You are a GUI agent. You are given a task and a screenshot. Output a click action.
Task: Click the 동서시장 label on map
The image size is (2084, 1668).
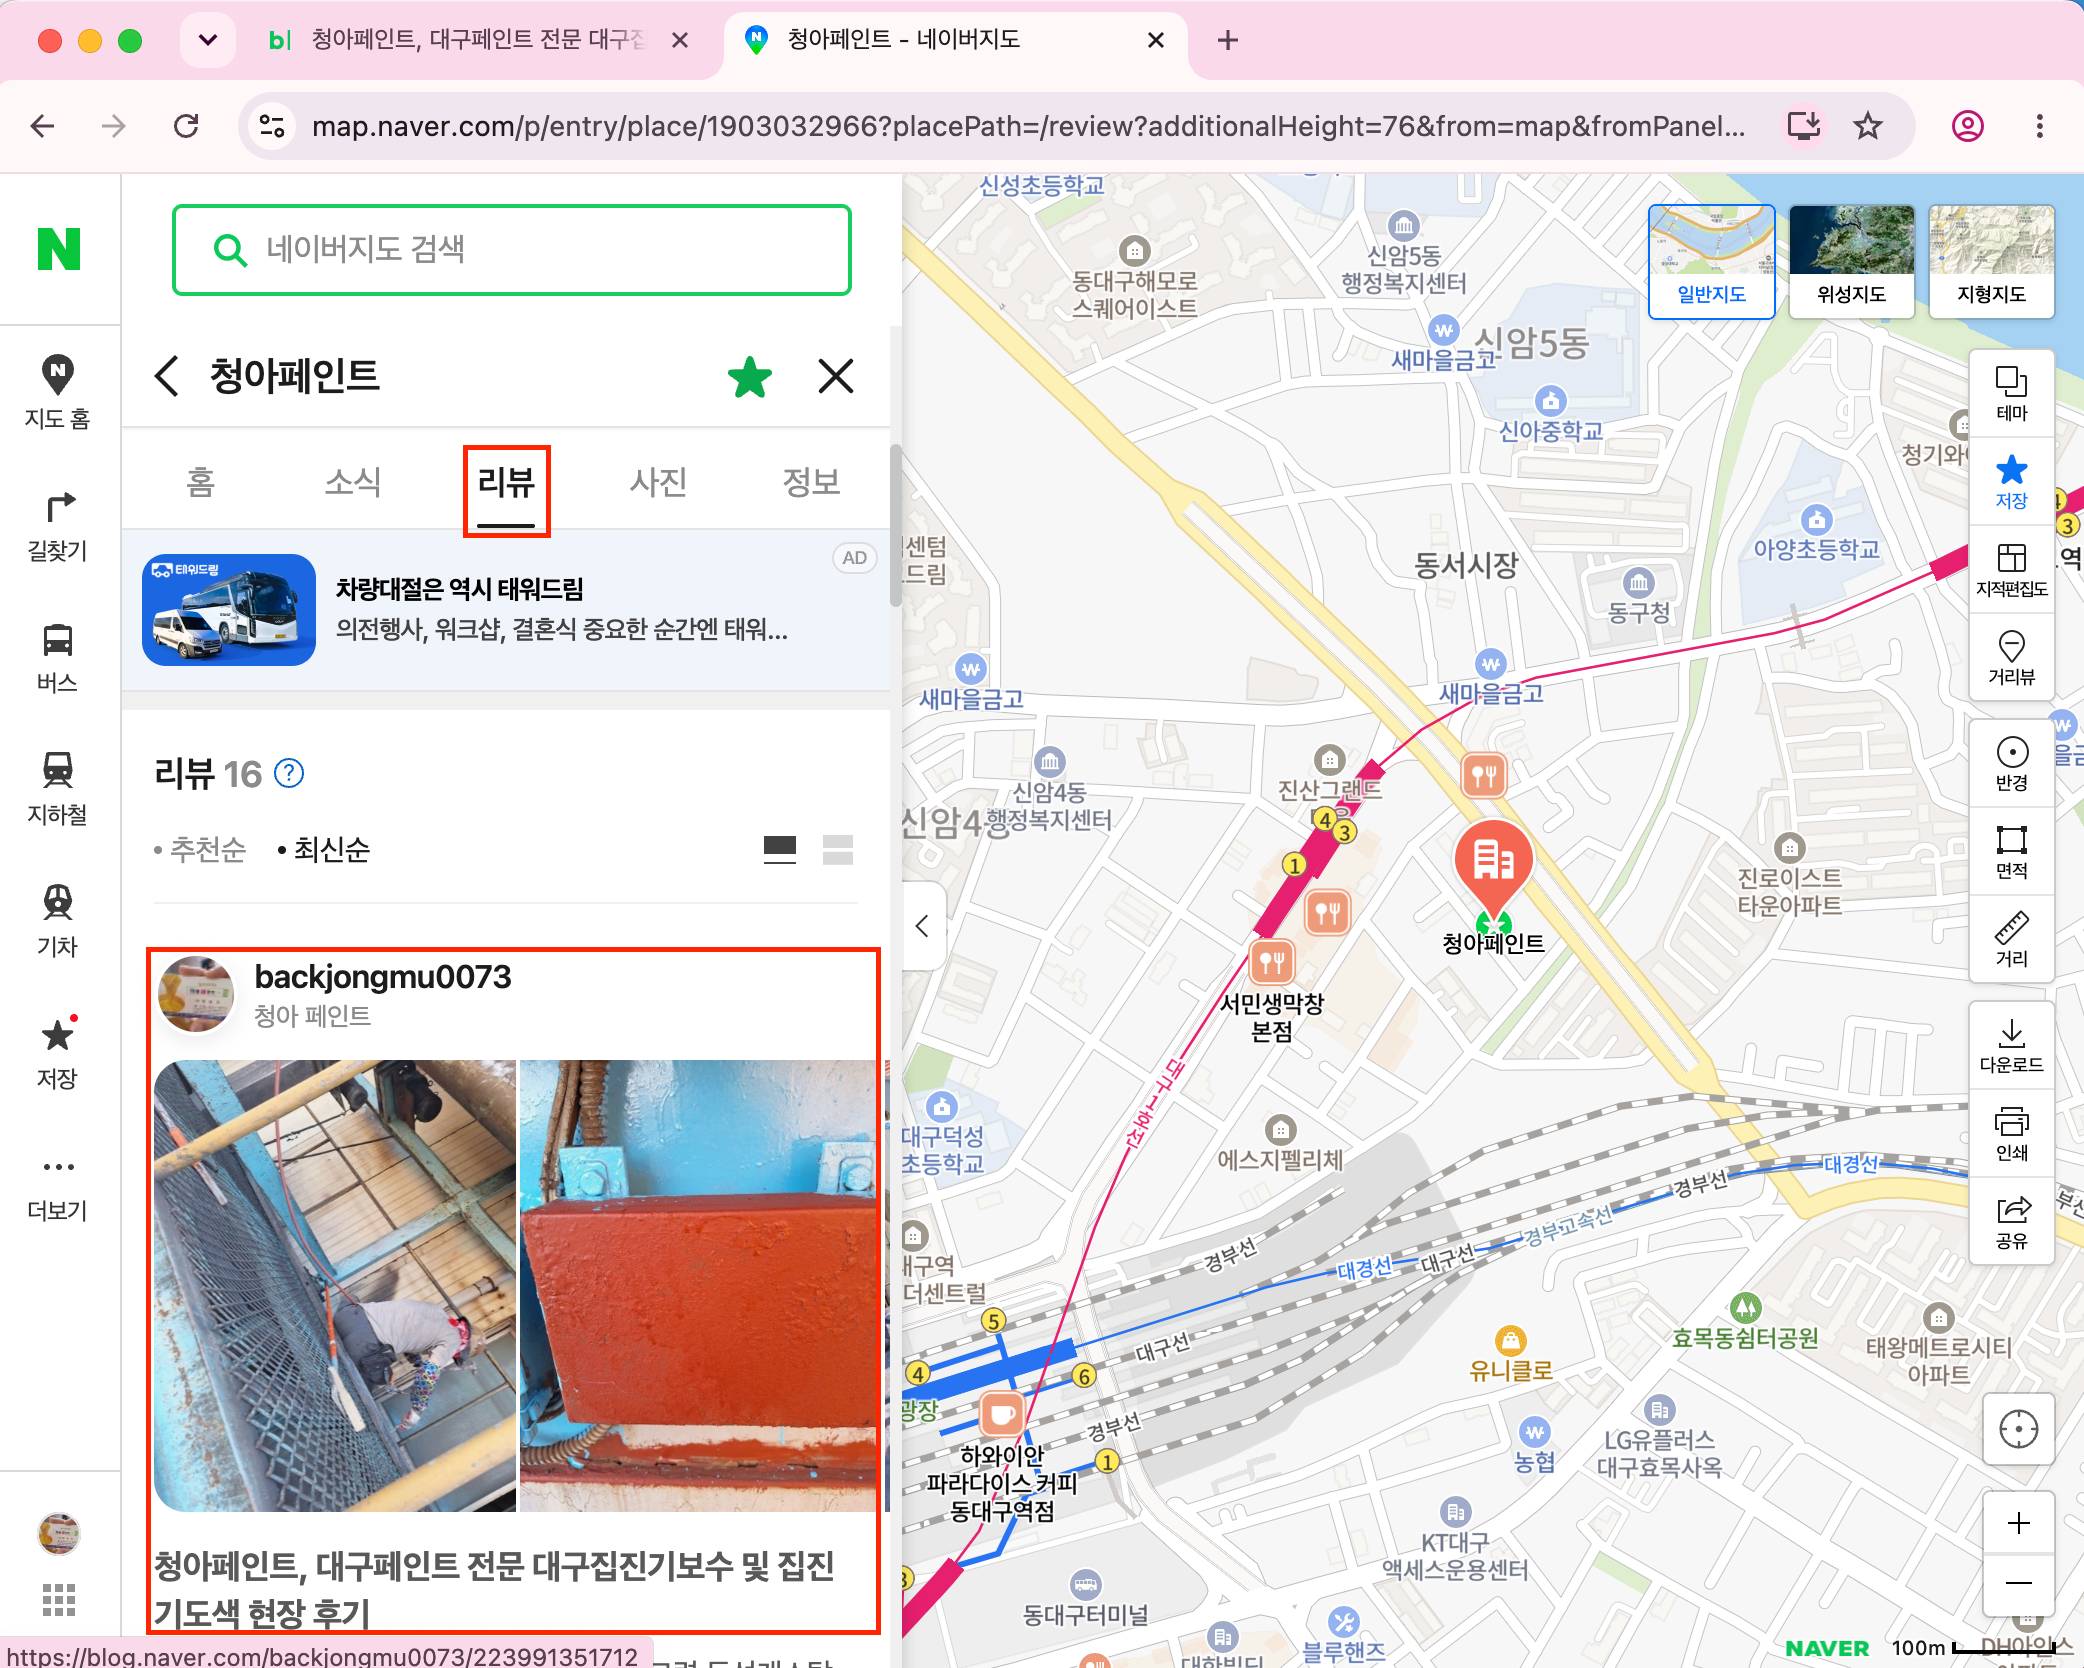pos(1465,566)
